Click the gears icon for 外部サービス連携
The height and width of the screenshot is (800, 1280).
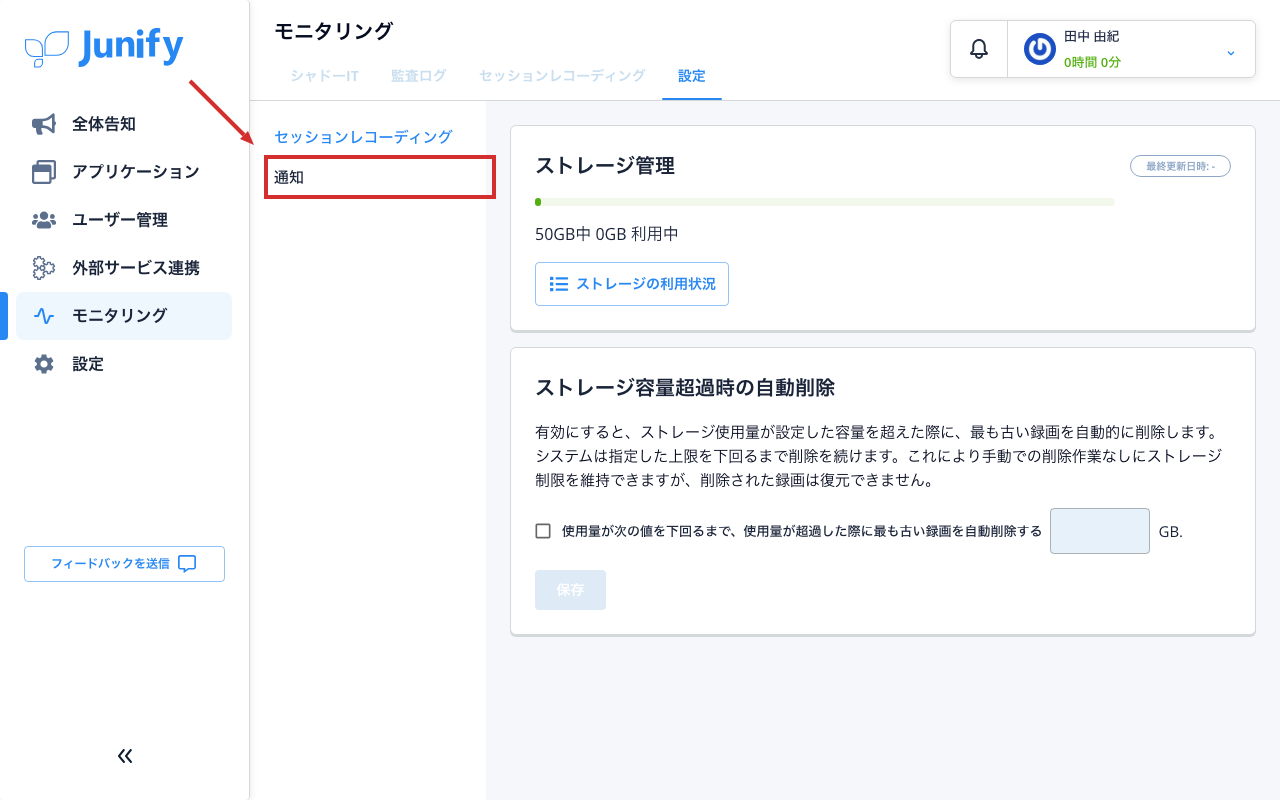pyautogui.click(x=44, y=268)
